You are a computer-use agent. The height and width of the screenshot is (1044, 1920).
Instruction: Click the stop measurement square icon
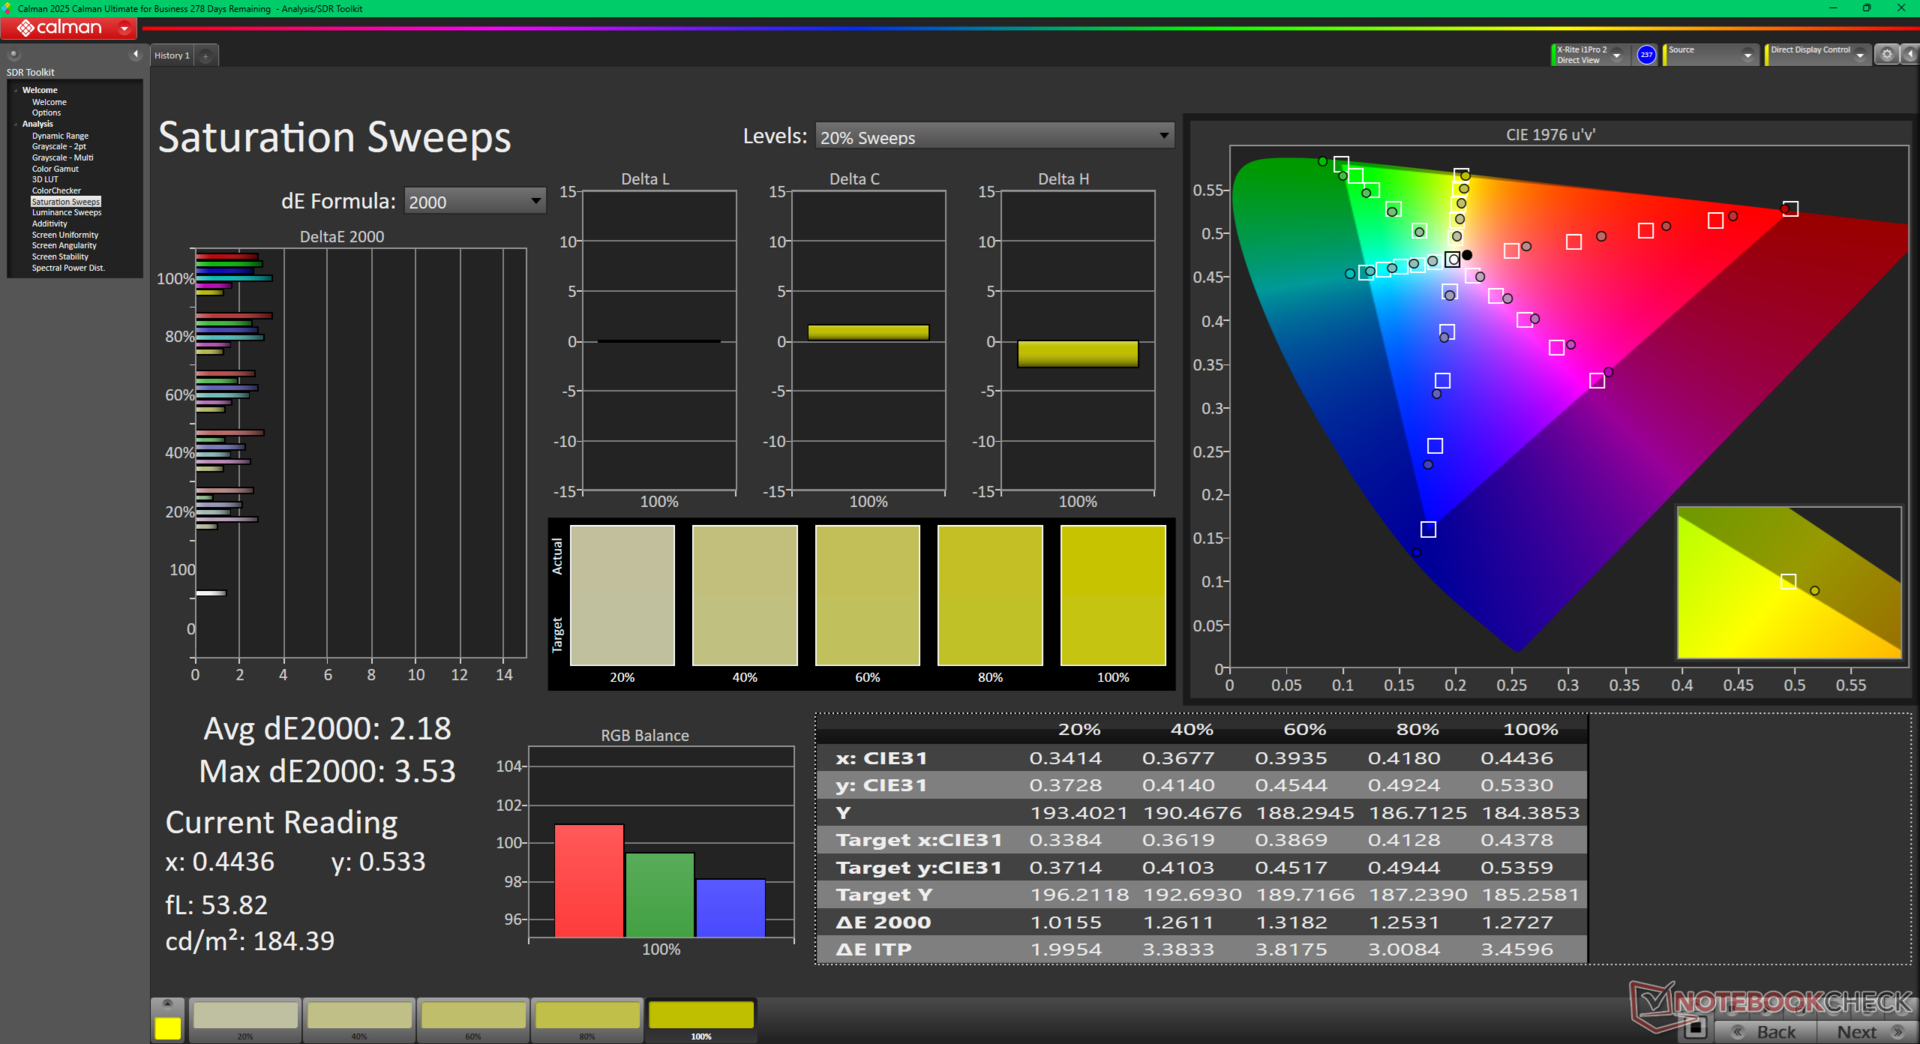coord(1694,1028)
